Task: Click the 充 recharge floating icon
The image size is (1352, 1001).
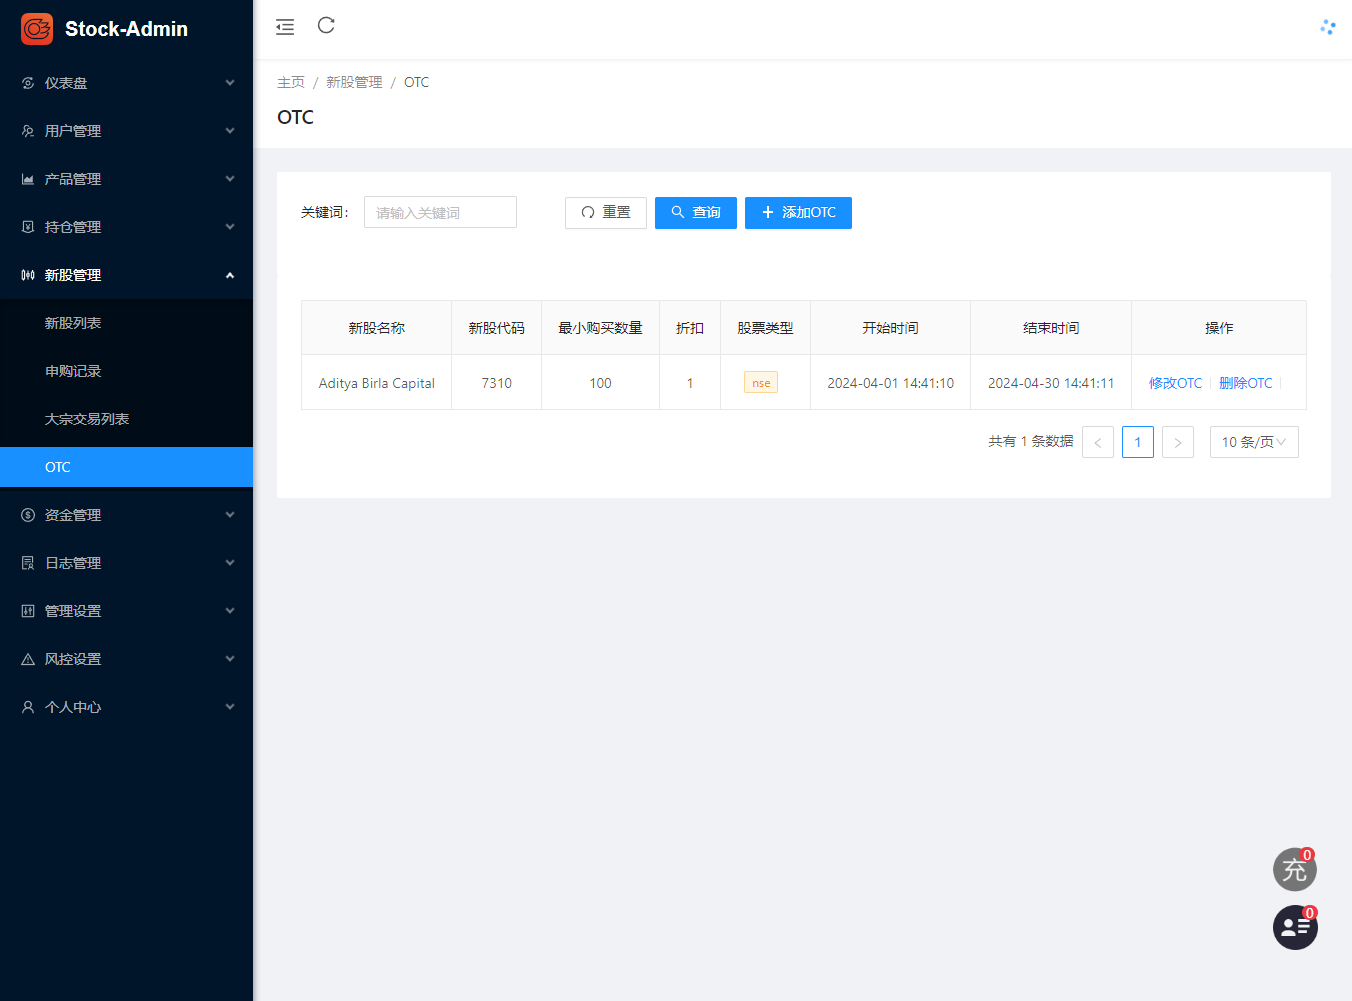Action: click(1294, 869)
